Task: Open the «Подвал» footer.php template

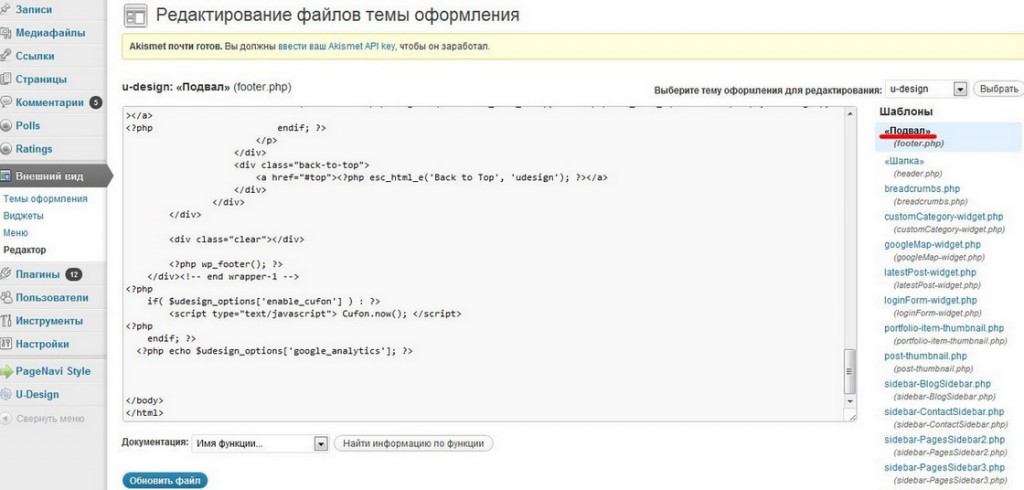Action: point(908,131)
